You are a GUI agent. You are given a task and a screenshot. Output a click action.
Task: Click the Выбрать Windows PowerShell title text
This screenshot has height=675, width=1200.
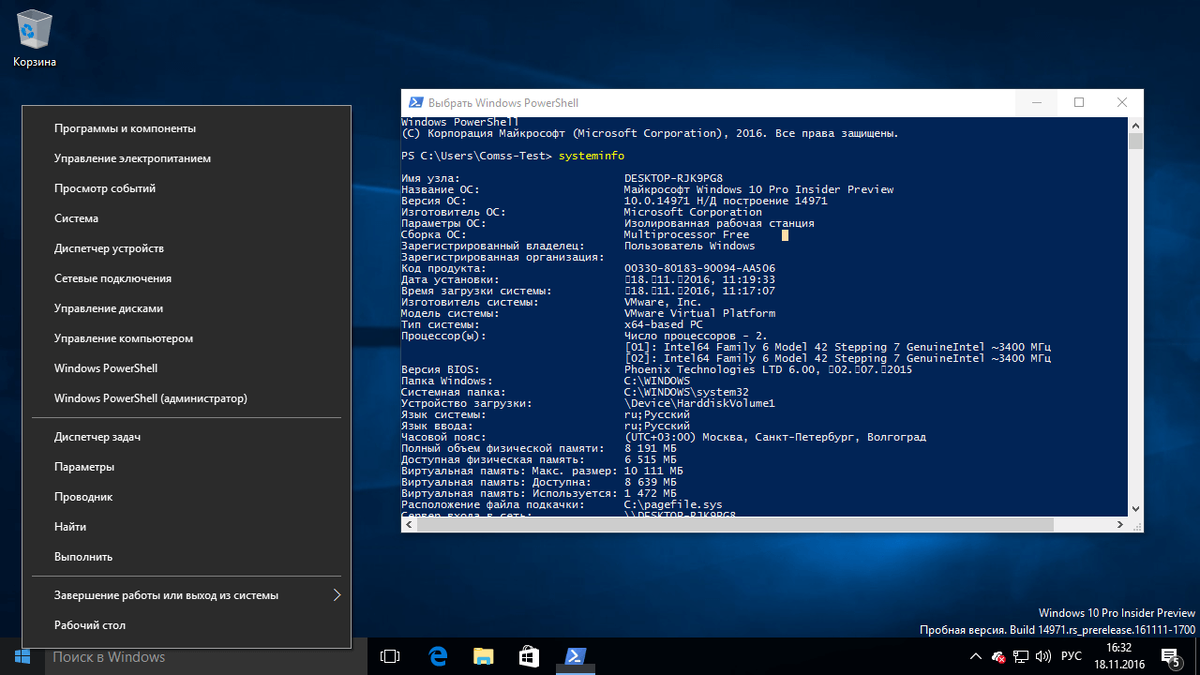[503, 103]
